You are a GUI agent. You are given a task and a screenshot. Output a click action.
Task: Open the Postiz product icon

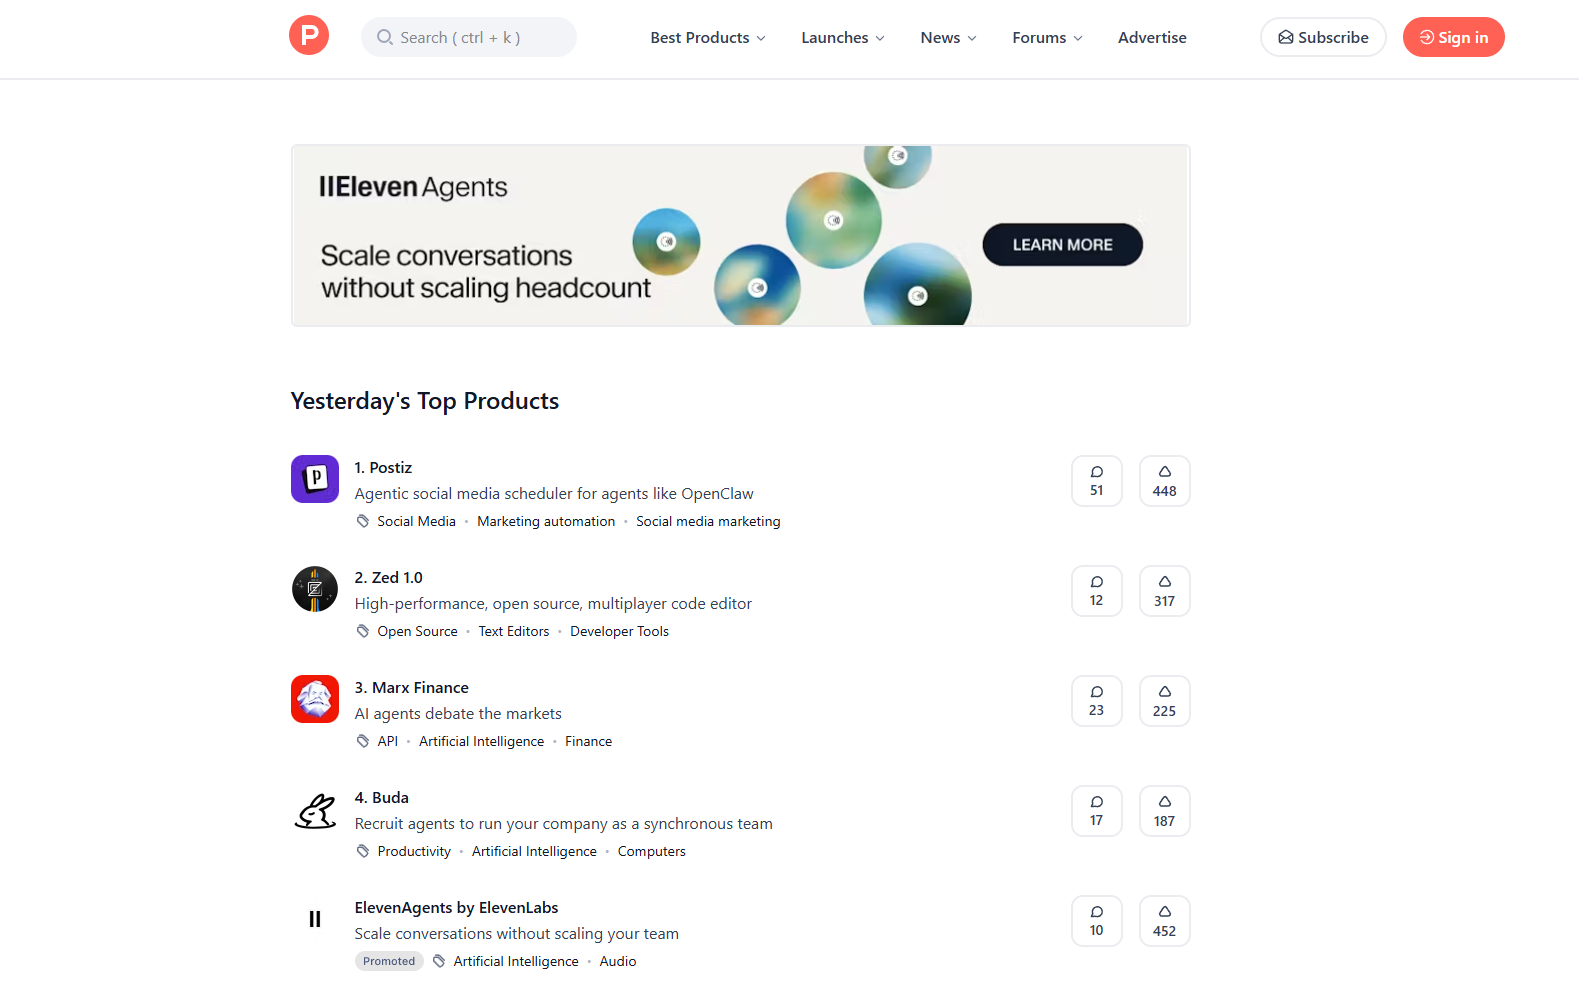(315, 479)
